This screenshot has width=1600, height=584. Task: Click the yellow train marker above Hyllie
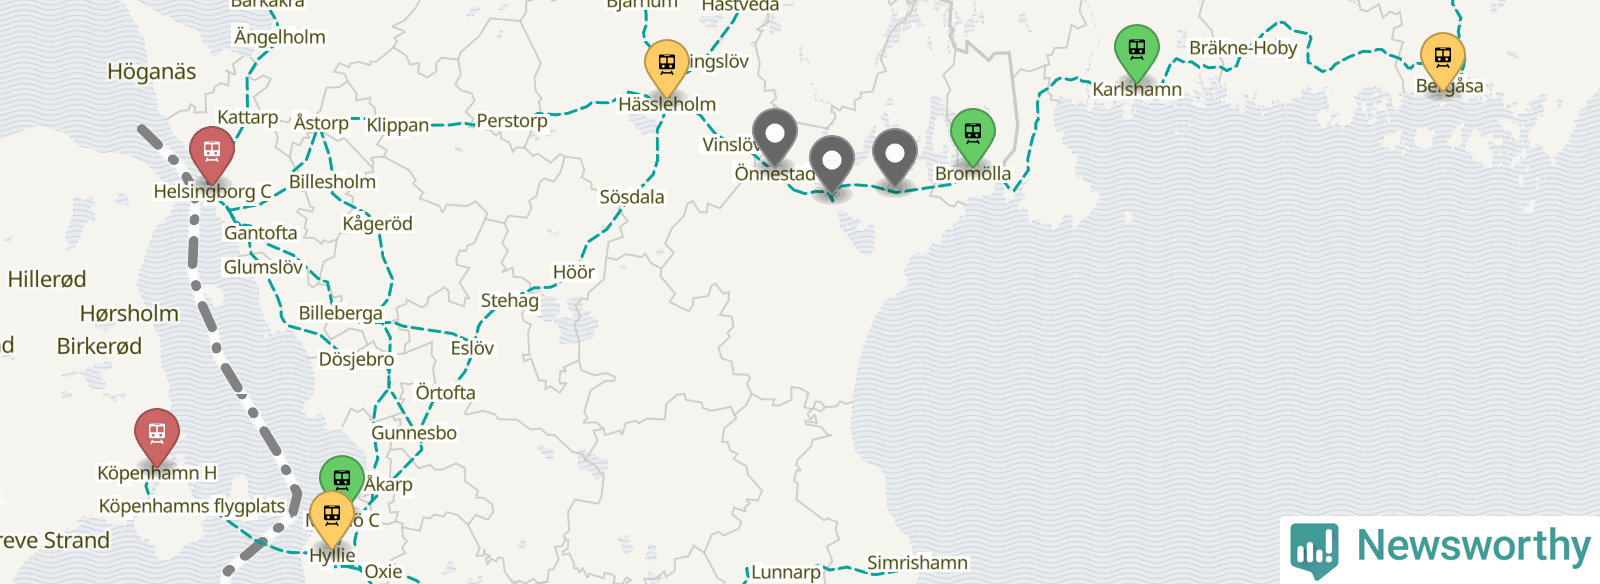click(332, 519)
